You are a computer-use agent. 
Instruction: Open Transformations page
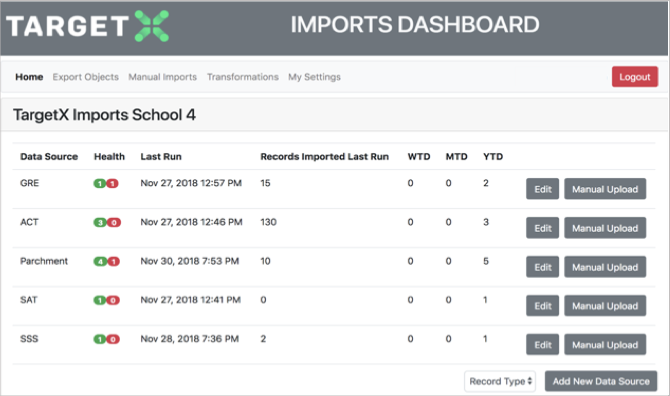(x=243, y=77)
